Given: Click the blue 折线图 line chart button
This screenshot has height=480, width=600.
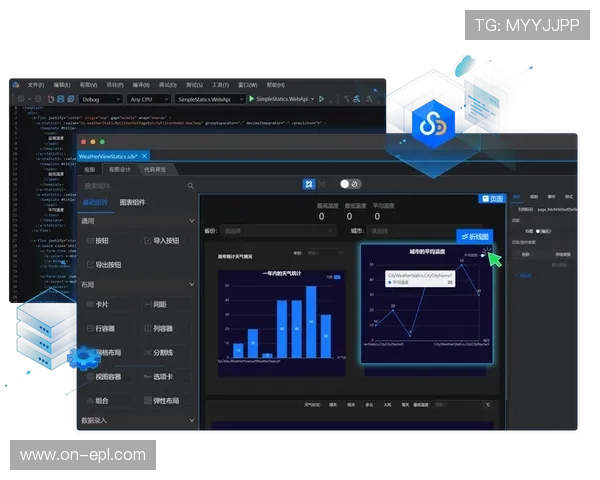Looking at the screenshot, I should point(475,236).
